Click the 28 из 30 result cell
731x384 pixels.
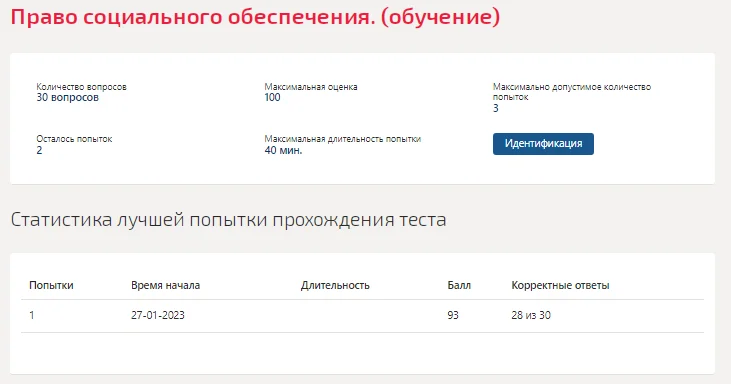(531, 315)
